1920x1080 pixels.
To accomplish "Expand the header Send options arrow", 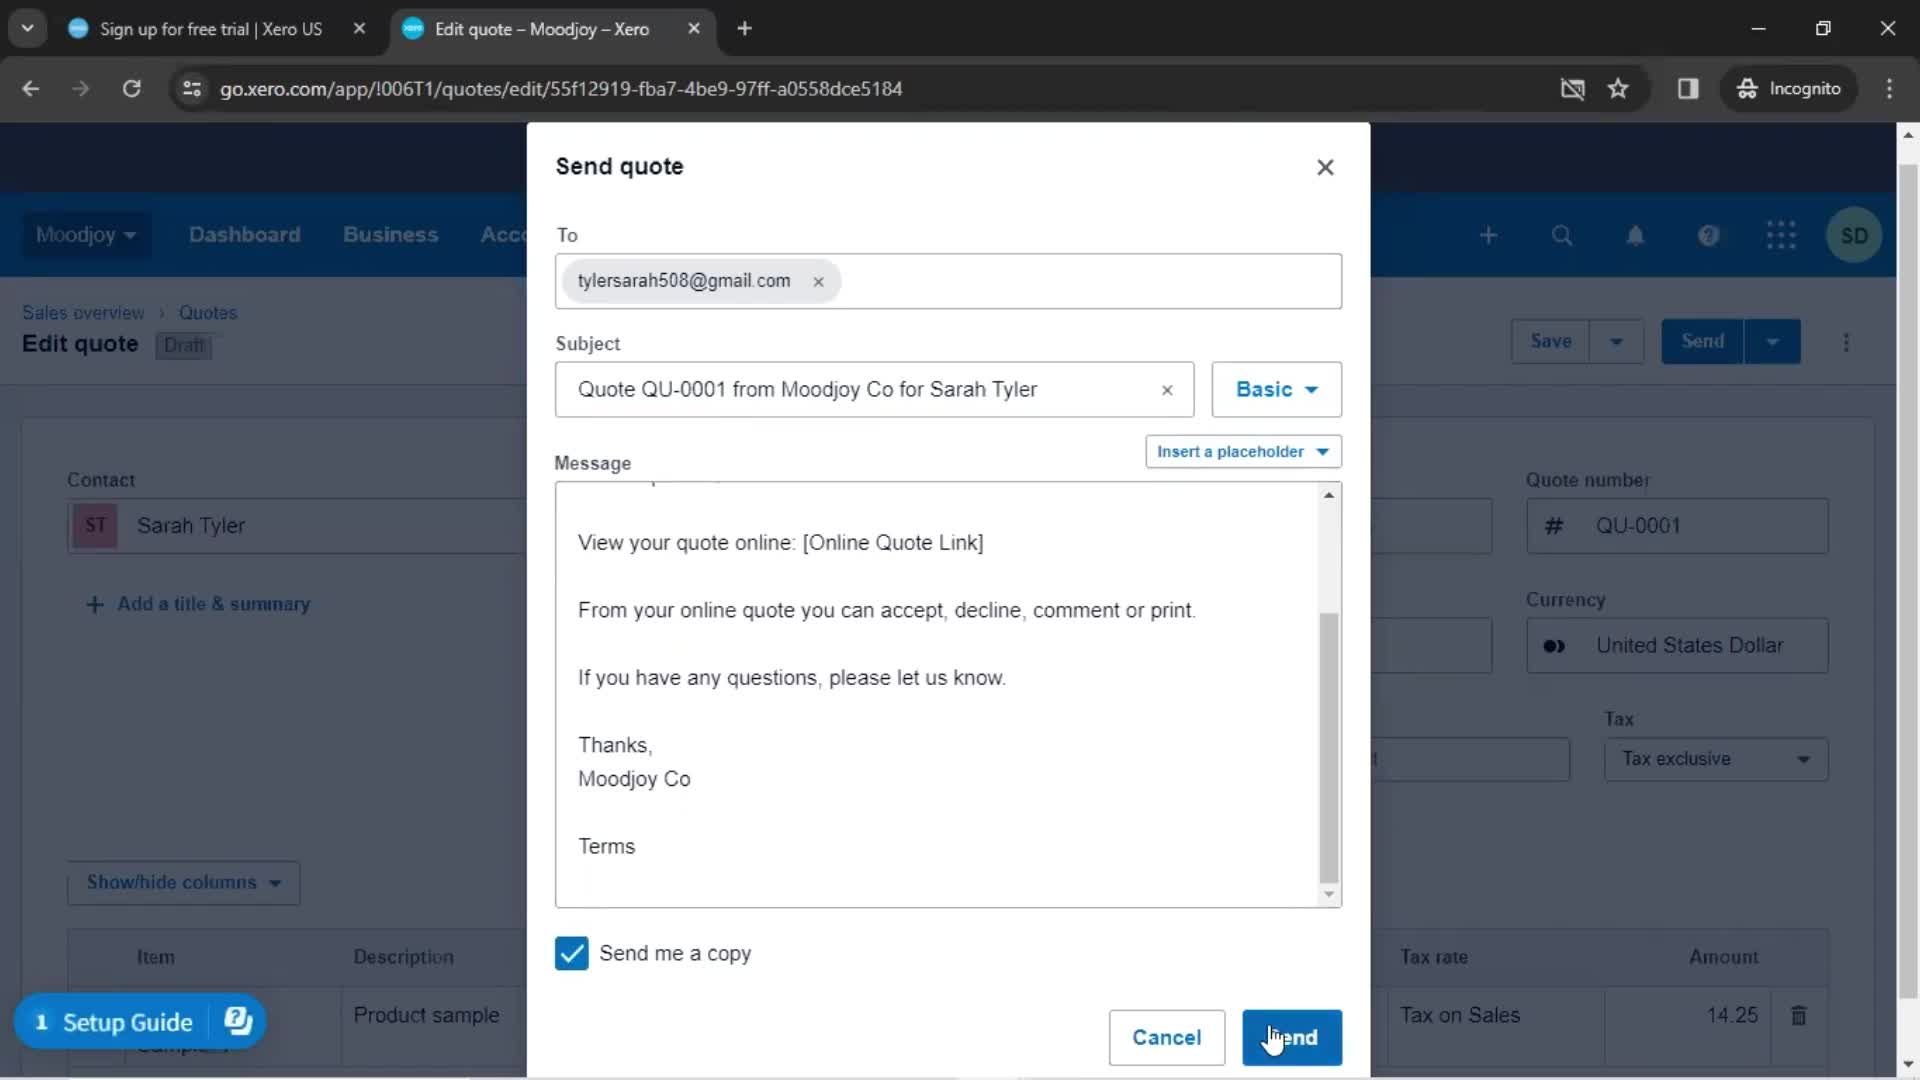I will pyautogui.click(x=1772, y=341).
